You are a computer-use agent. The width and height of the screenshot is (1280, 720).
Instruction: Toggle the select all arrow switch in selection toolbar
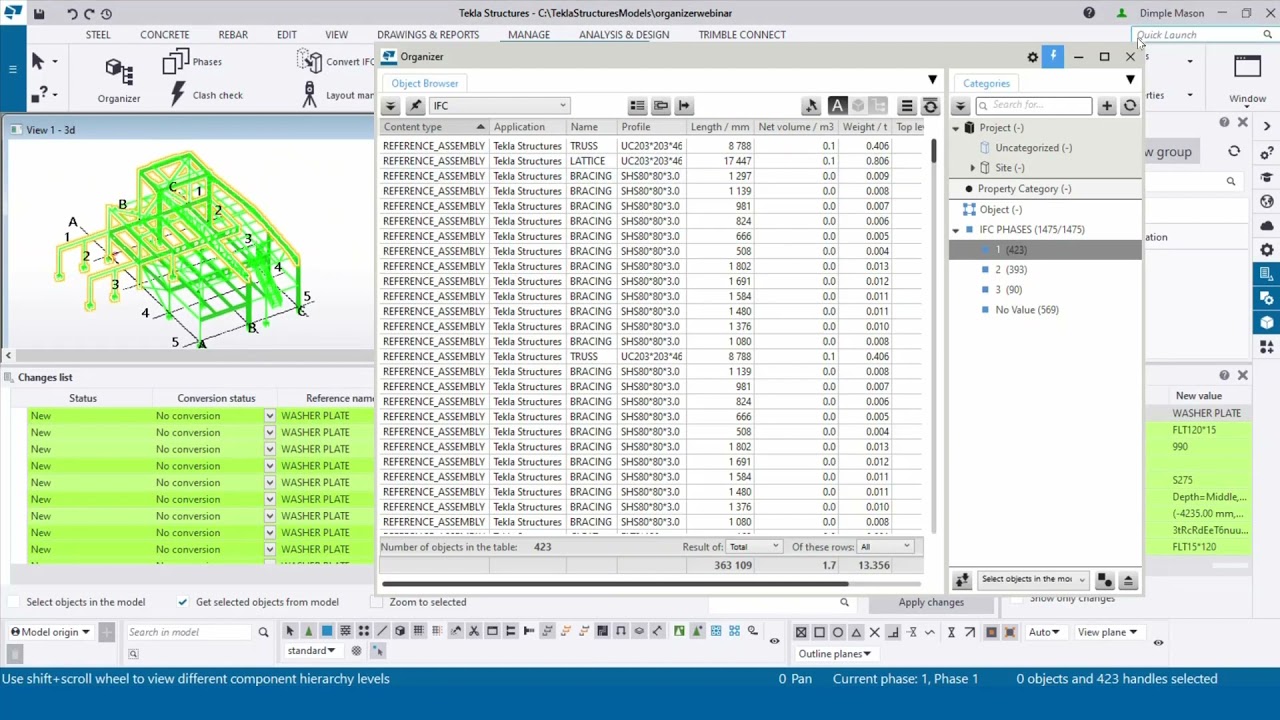point(290,631)
